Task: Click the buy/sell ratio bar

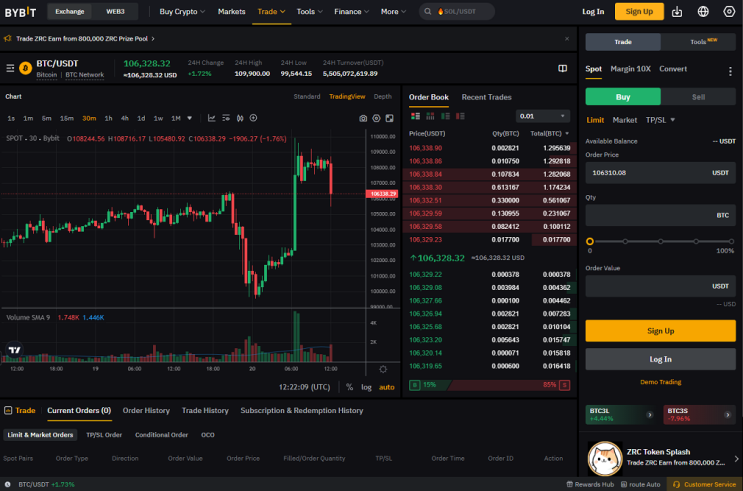Action: pyautogui.click(x=489, y=385)
